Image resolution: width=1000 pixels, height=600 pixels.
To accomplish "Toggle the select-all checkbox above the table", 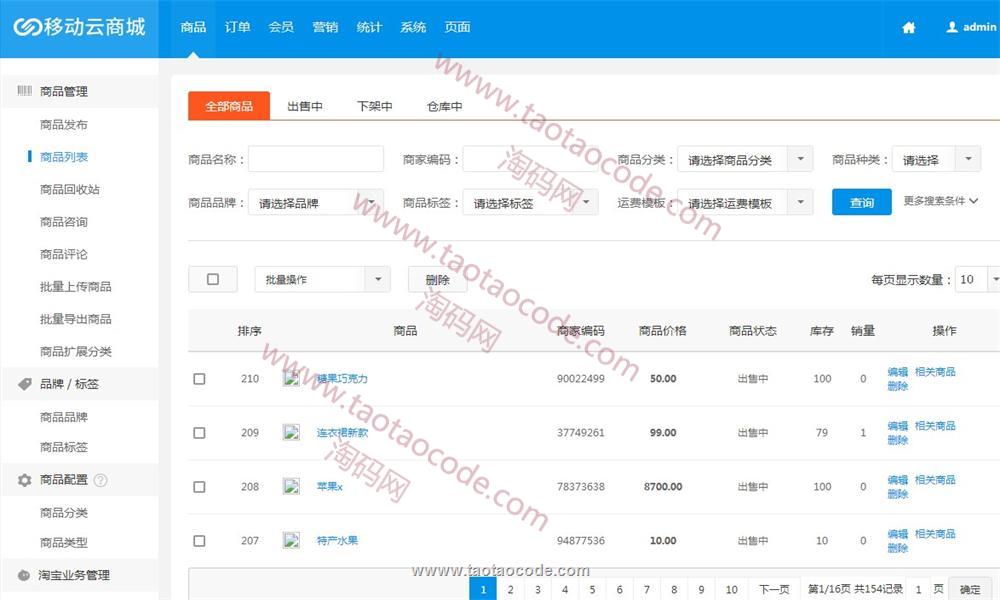I will 213,279.
